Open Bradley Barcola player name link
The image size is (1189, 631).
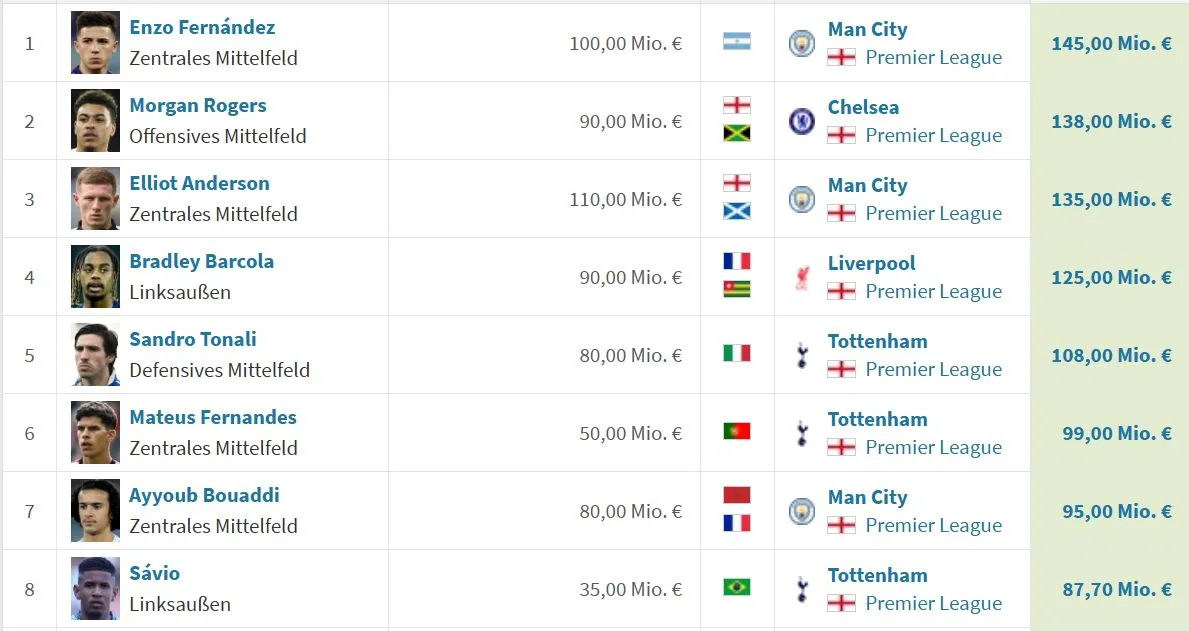point(202,262)
